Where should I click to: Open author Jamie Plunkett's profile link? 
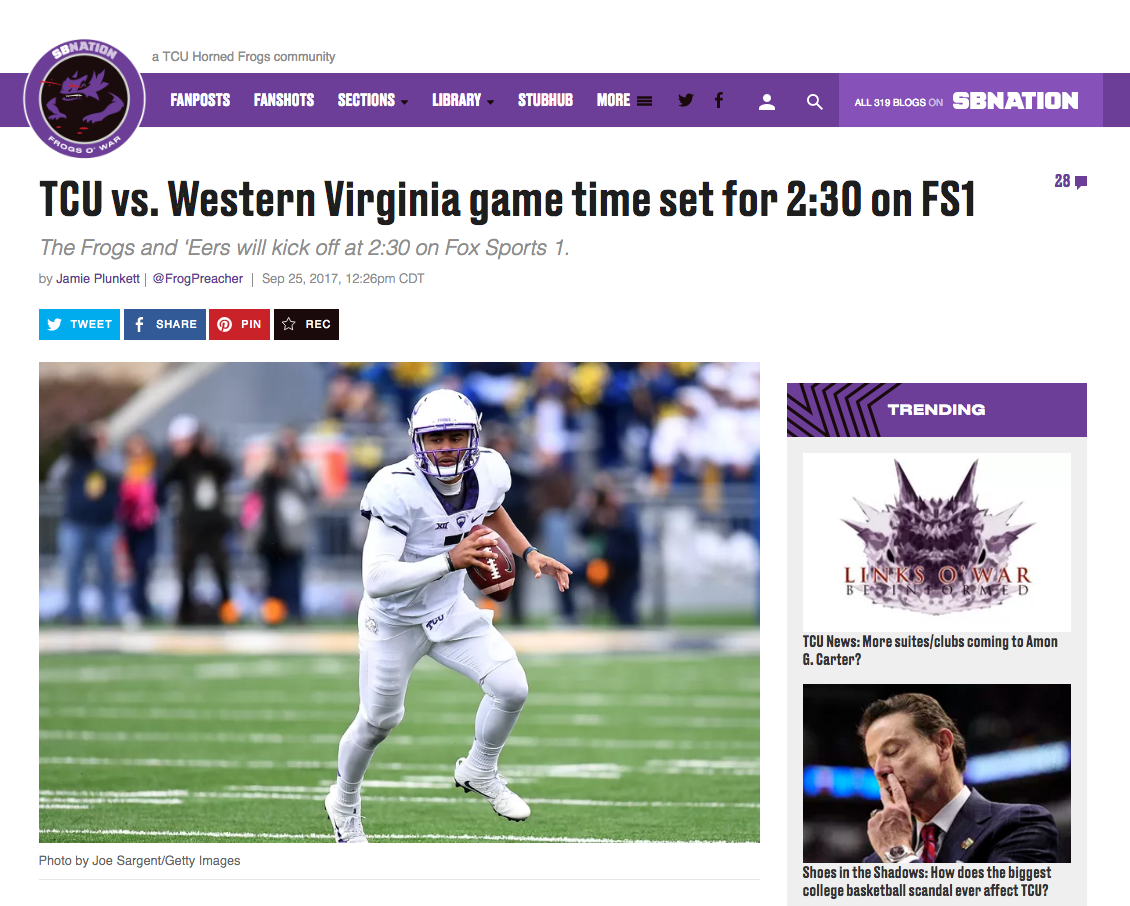(98, 279)
